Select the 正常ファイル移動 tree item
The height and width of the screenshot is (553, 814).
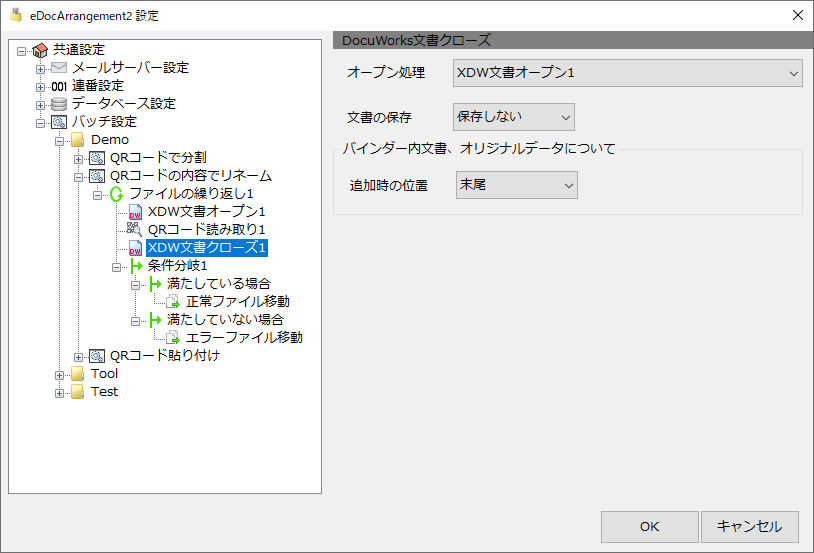click(x=238, y=302)
